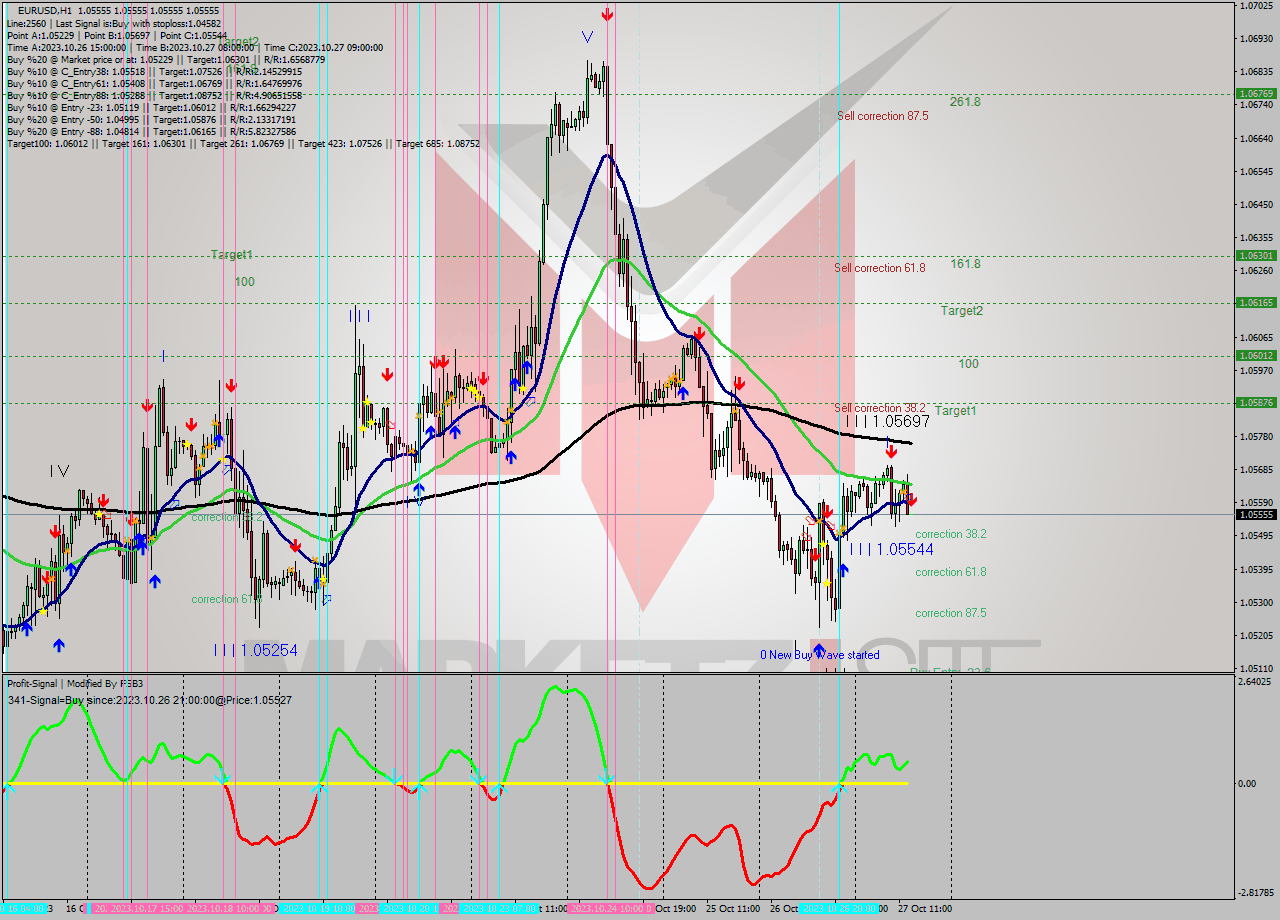Click the paired red down arrows in the mid-chart congestion
The width and height of the screenshot is (1280, 920).
440,364
